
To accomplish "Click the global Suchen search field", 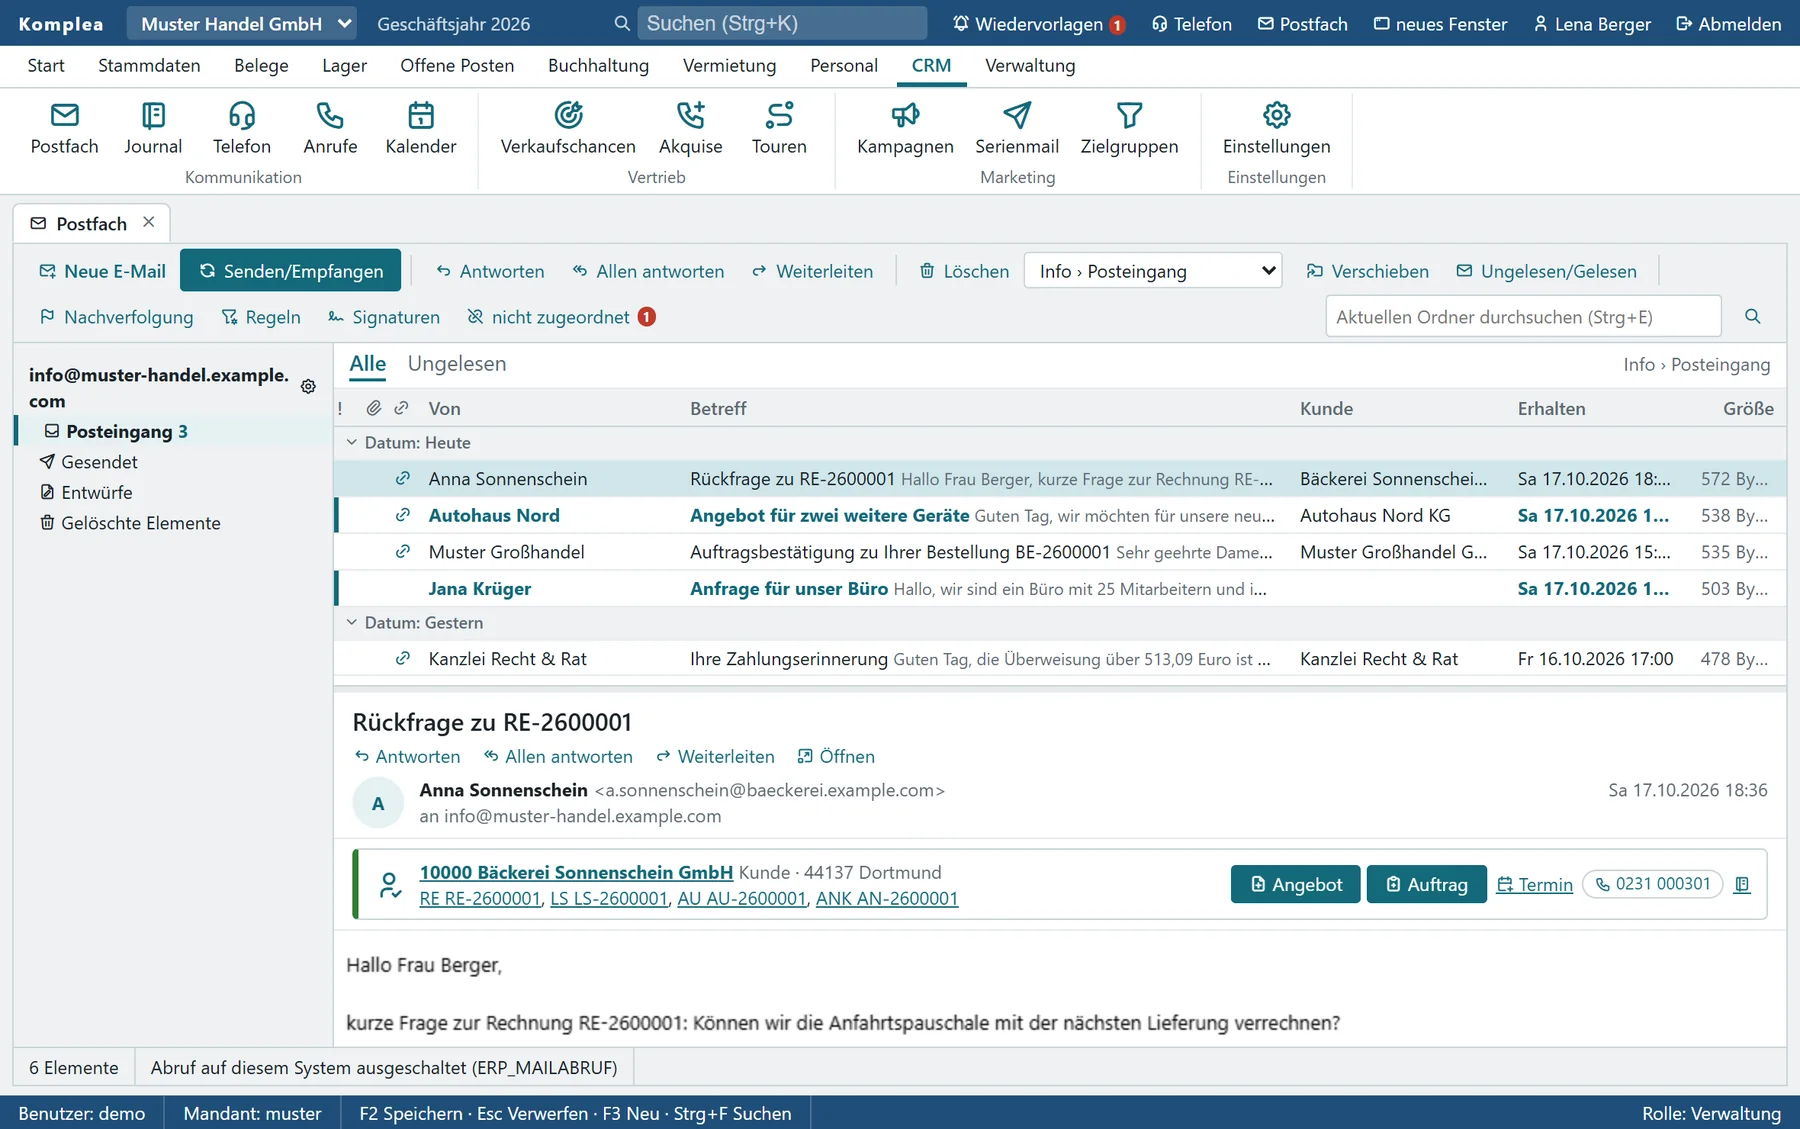I will pos(782,23).
